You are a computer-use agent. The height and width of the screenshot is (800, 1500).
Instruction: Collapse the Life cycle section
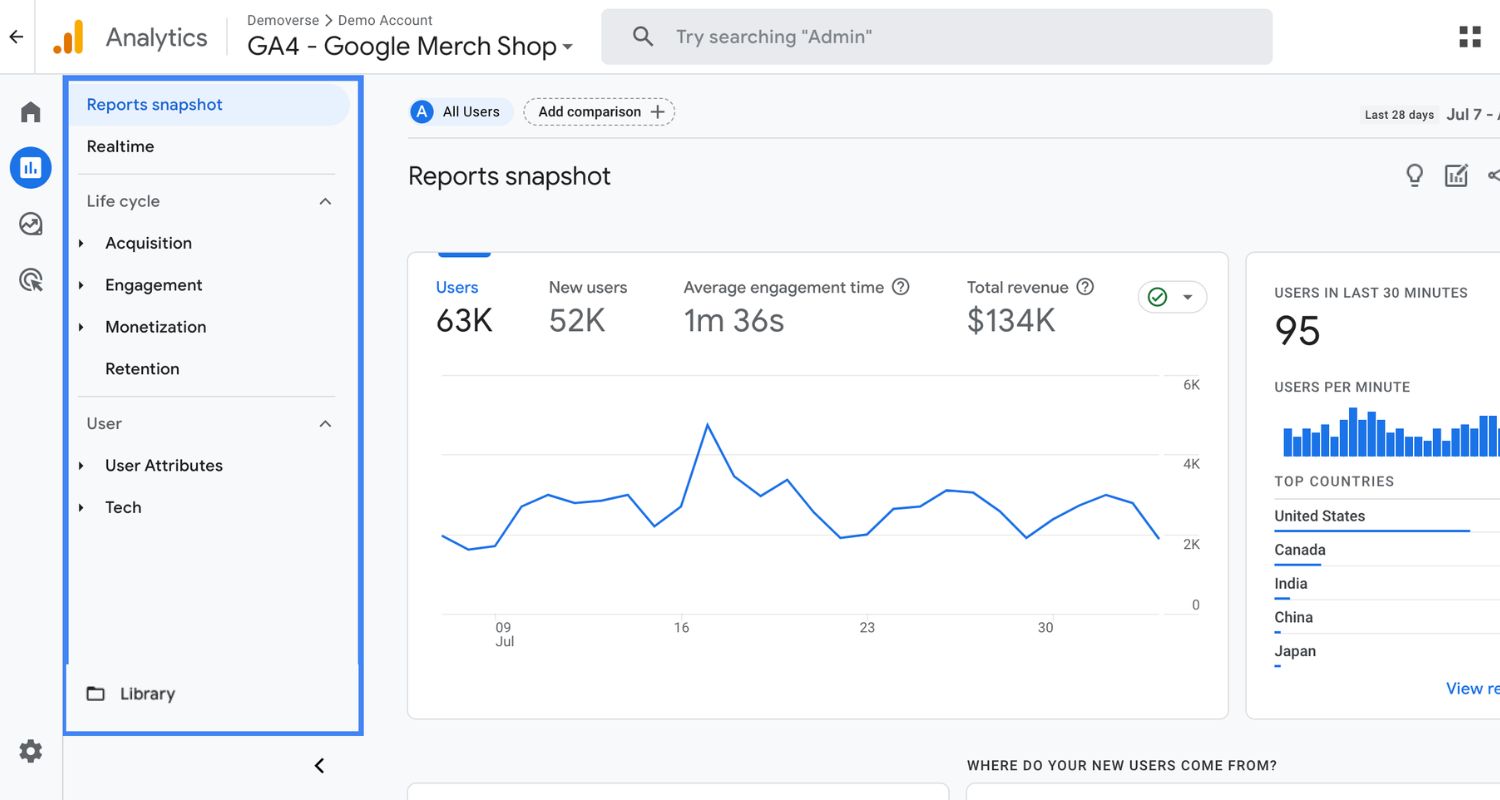(x=325, y=201)
